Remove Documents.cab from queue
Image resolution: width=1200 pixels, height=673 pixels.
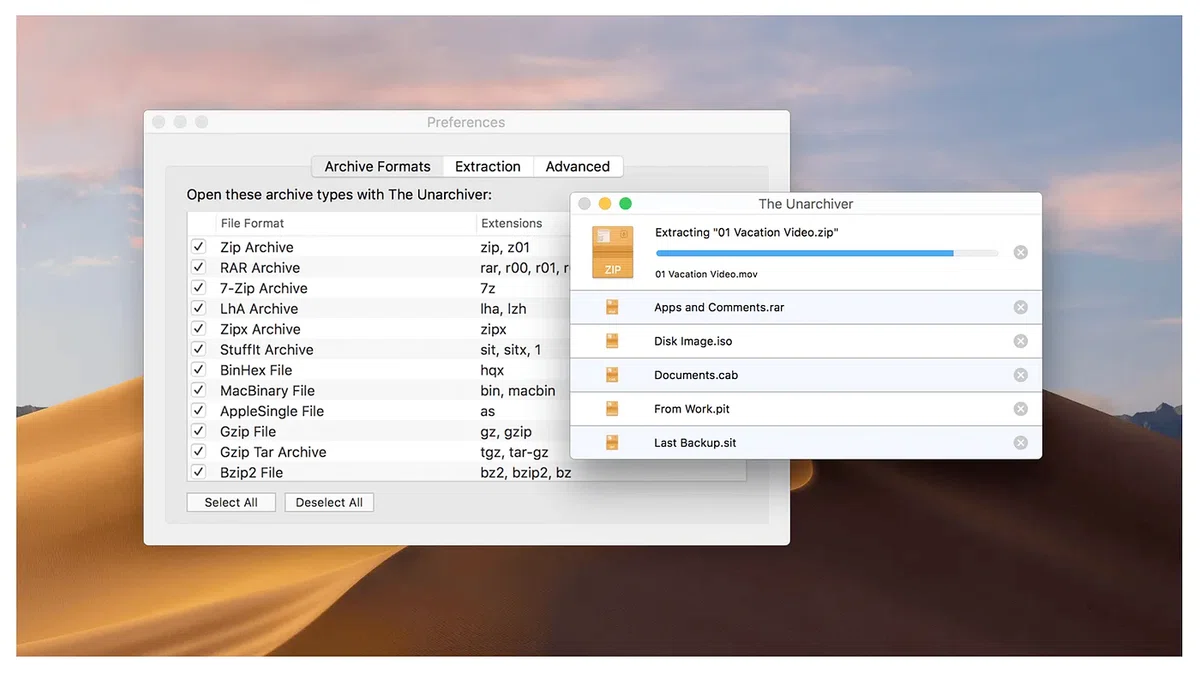[1020, 375]
